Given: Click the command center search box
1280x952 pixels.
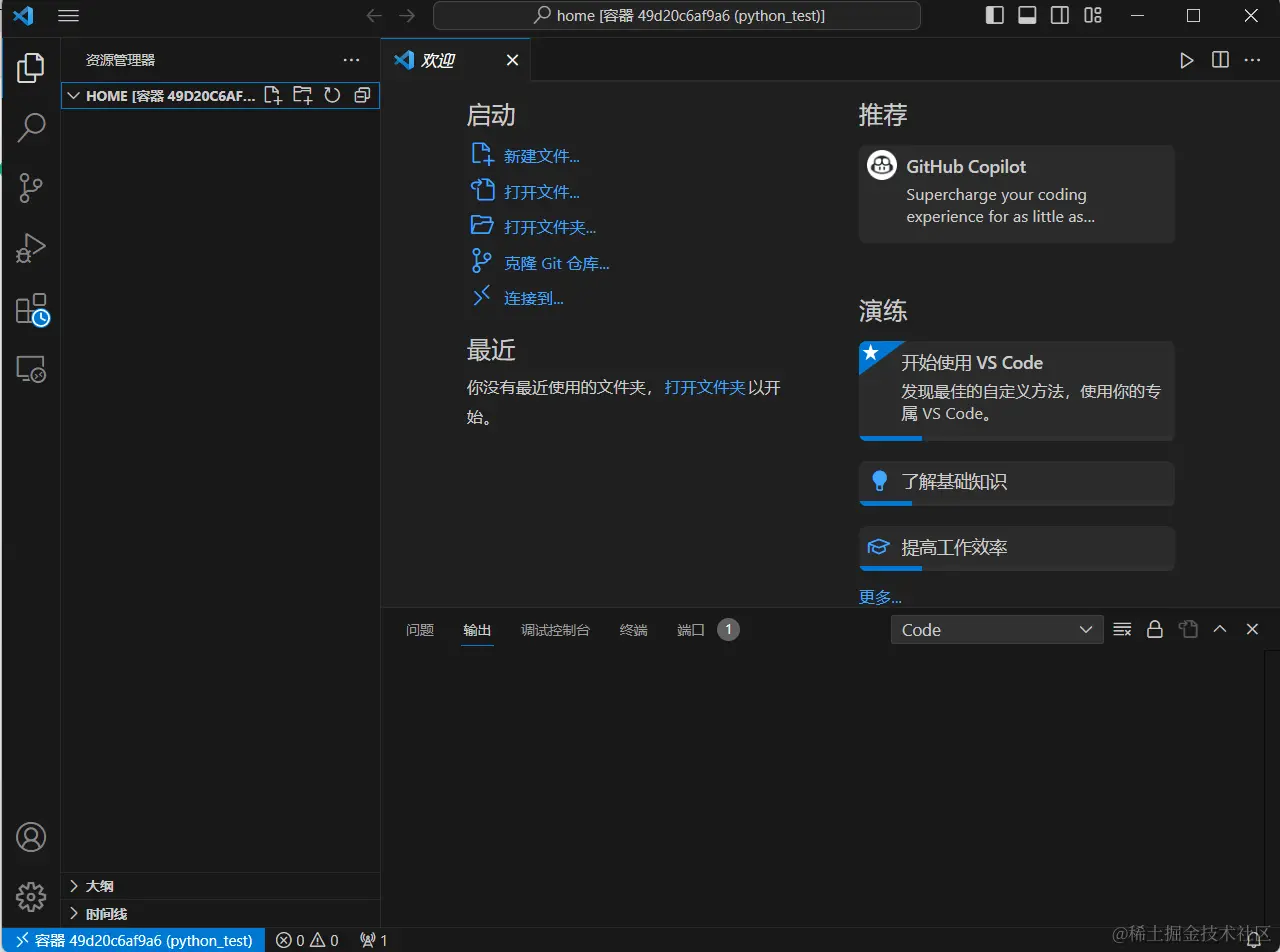Looking at the screenshot, I should tap(677, 16).
